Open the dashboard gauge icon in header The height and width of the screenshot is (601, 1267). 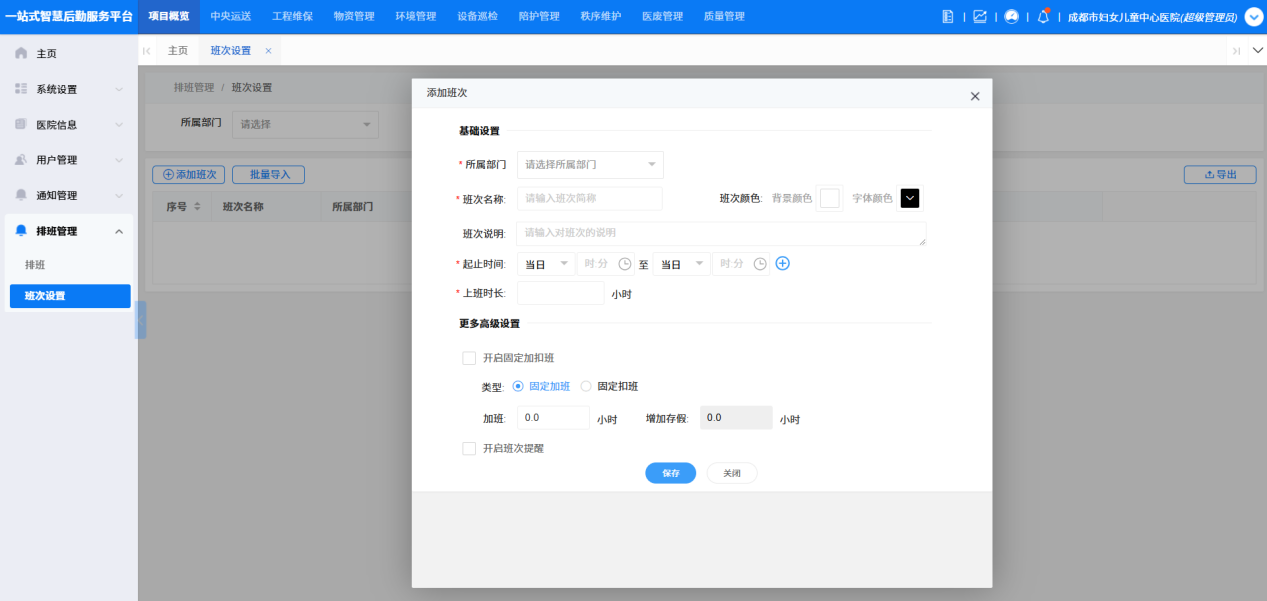pyautogui.click(x=1012, y=16)
